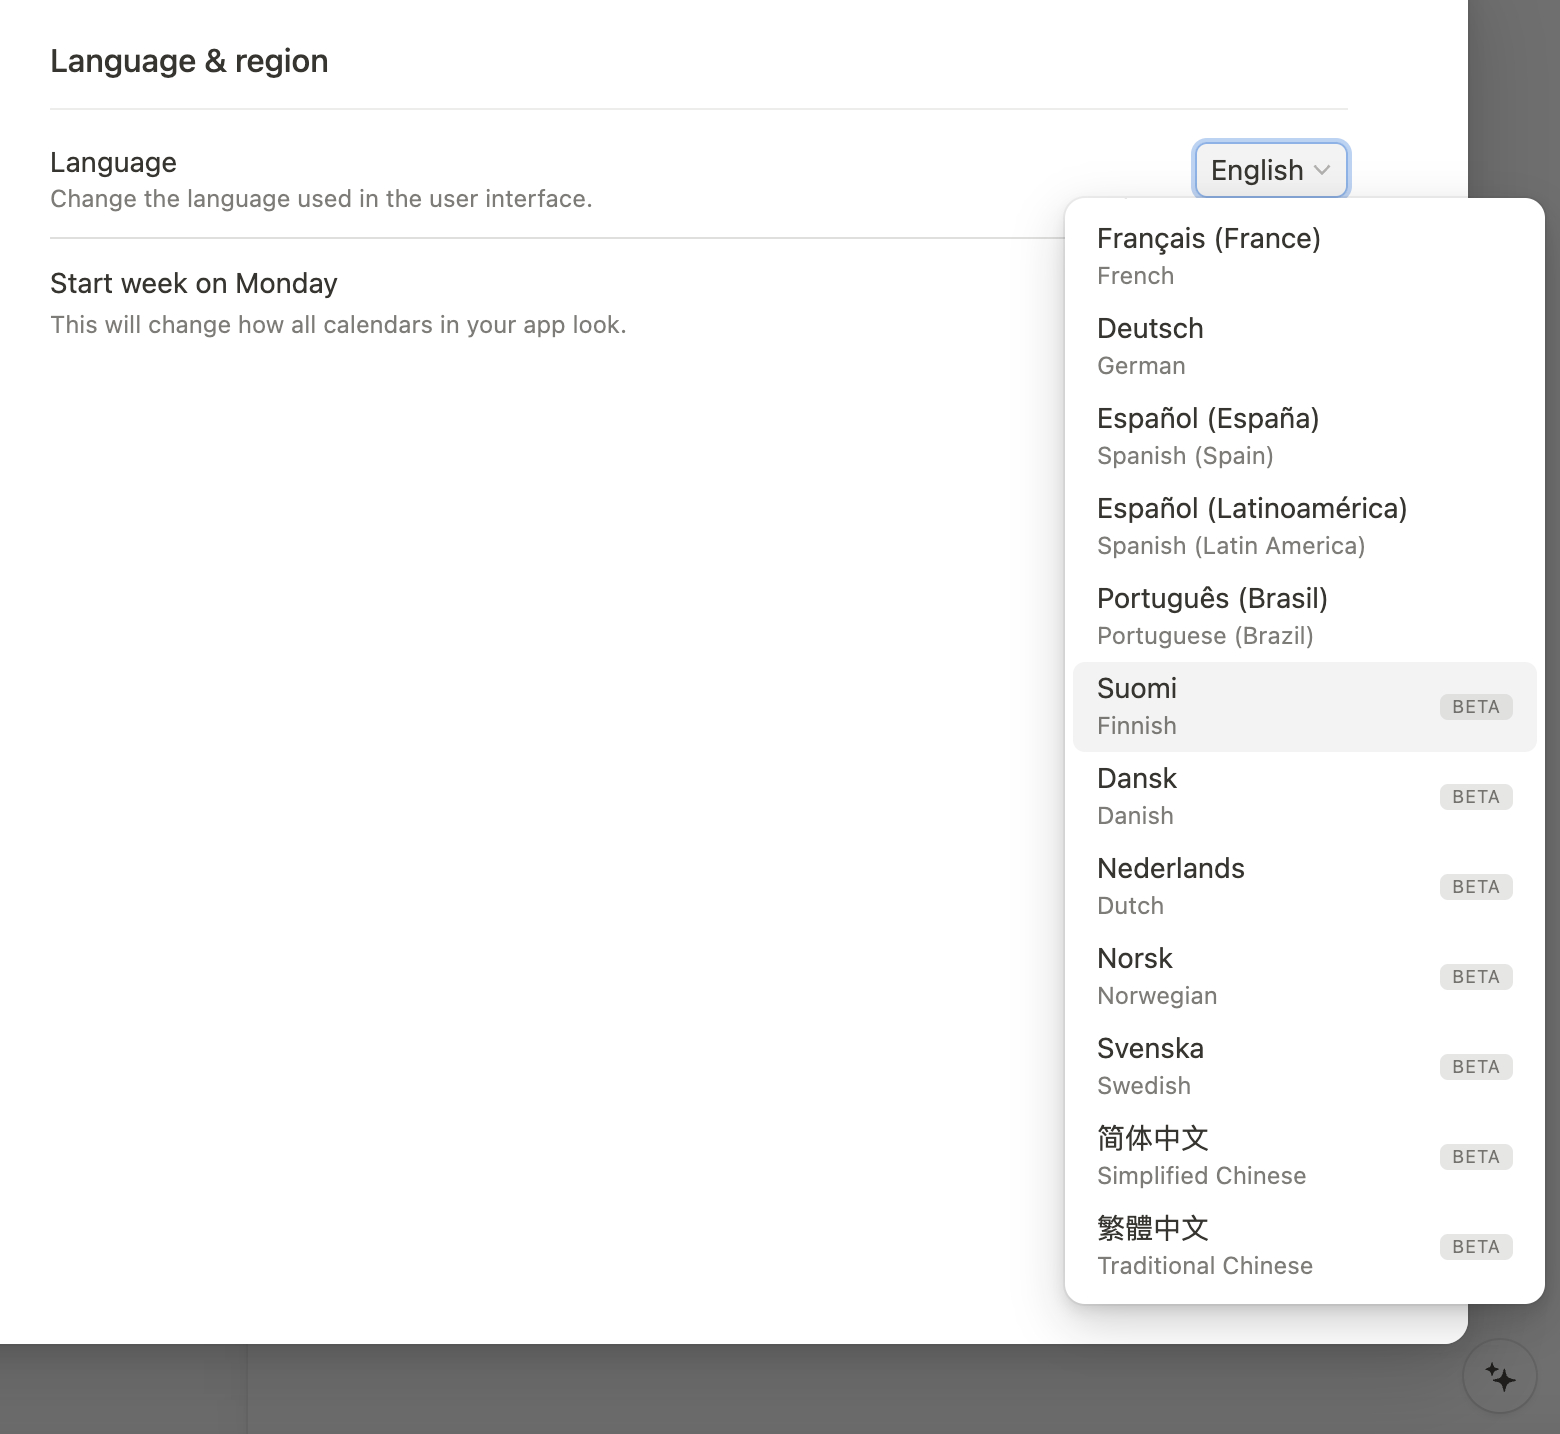Click the BETA badge beside Svenska
Viewport: 1560px width, 1434px height.
[1476, 1067]
